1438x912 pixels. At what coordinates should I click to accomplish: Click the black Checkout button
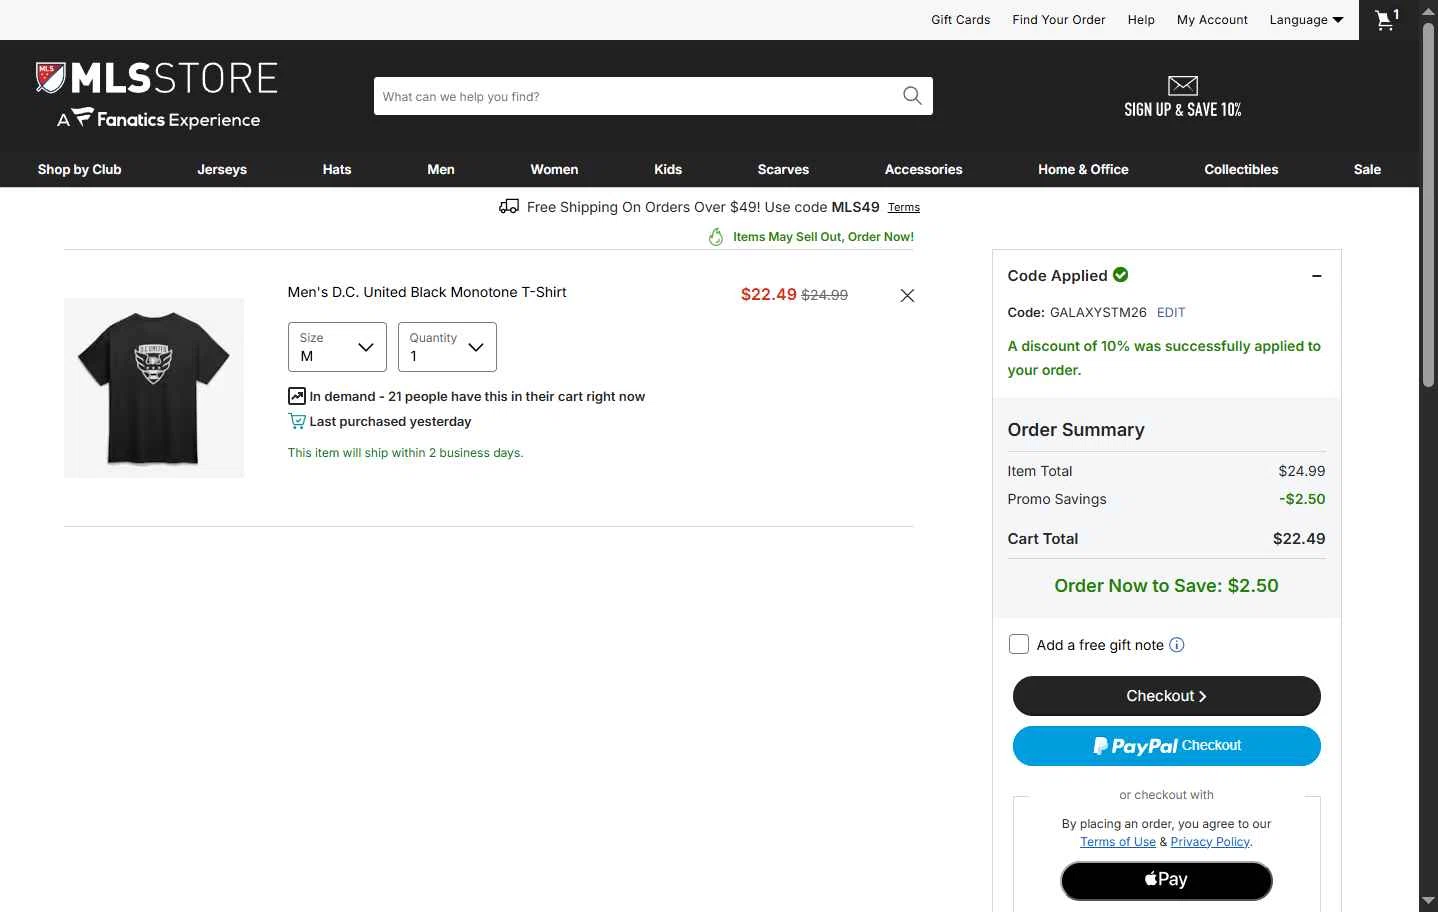point(1166,696)
